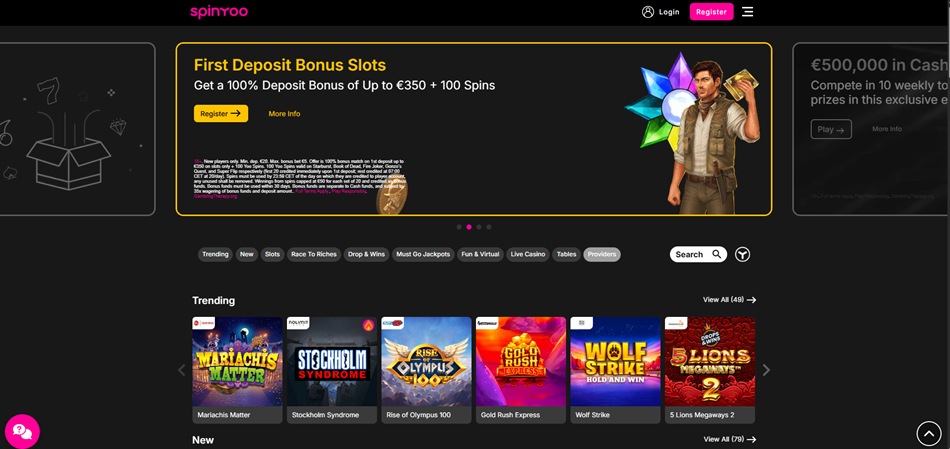Go to first carousel slide dot

click(x=459, y=227)
